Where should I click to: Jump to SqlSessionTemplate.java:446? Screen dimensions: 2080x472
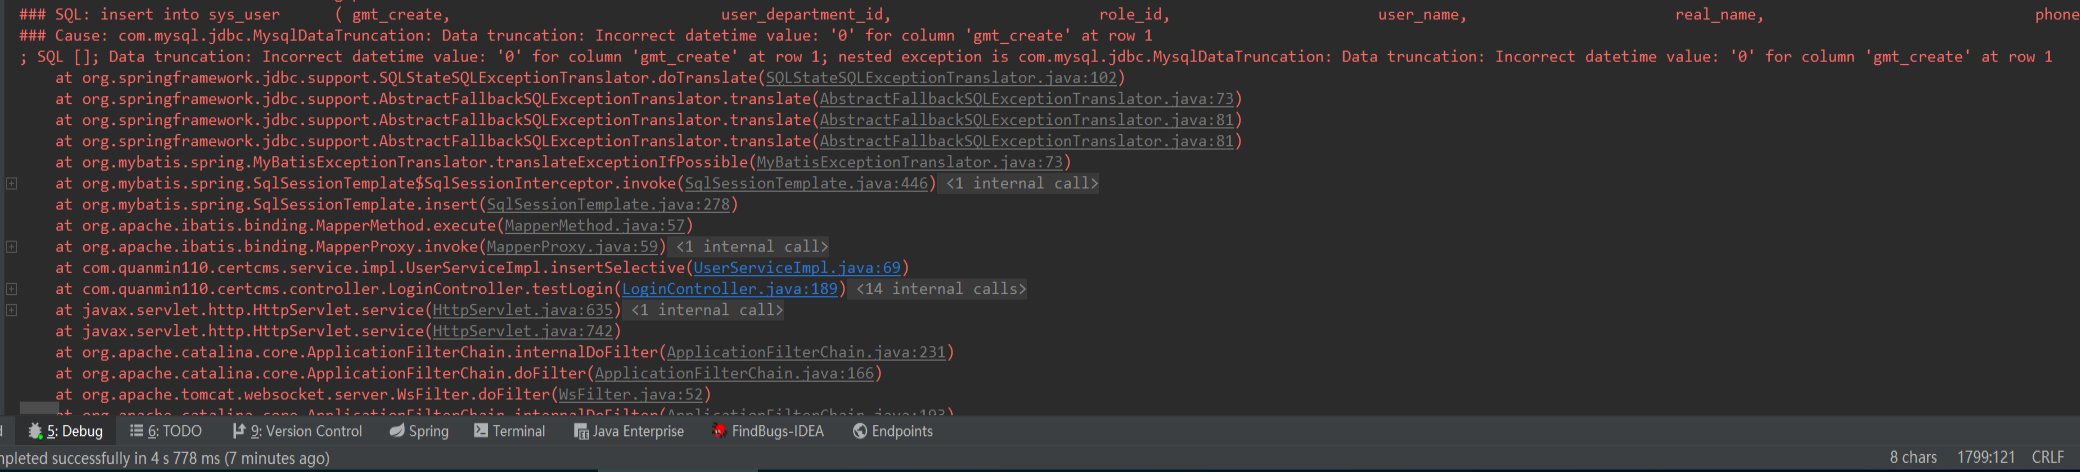[x=806, y=183]
